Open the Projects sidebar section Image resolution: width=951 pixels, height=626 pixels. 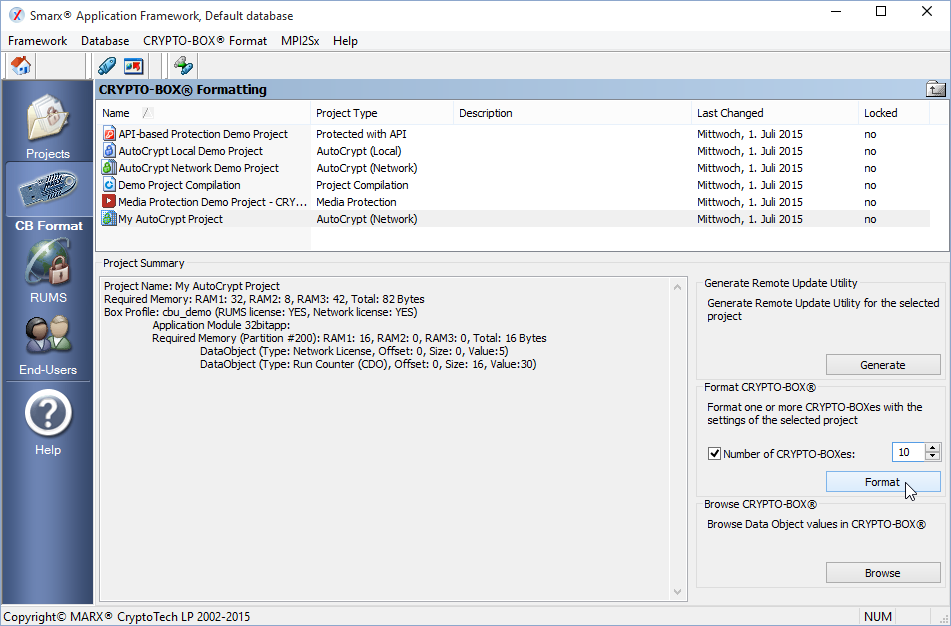coord(48,125)
